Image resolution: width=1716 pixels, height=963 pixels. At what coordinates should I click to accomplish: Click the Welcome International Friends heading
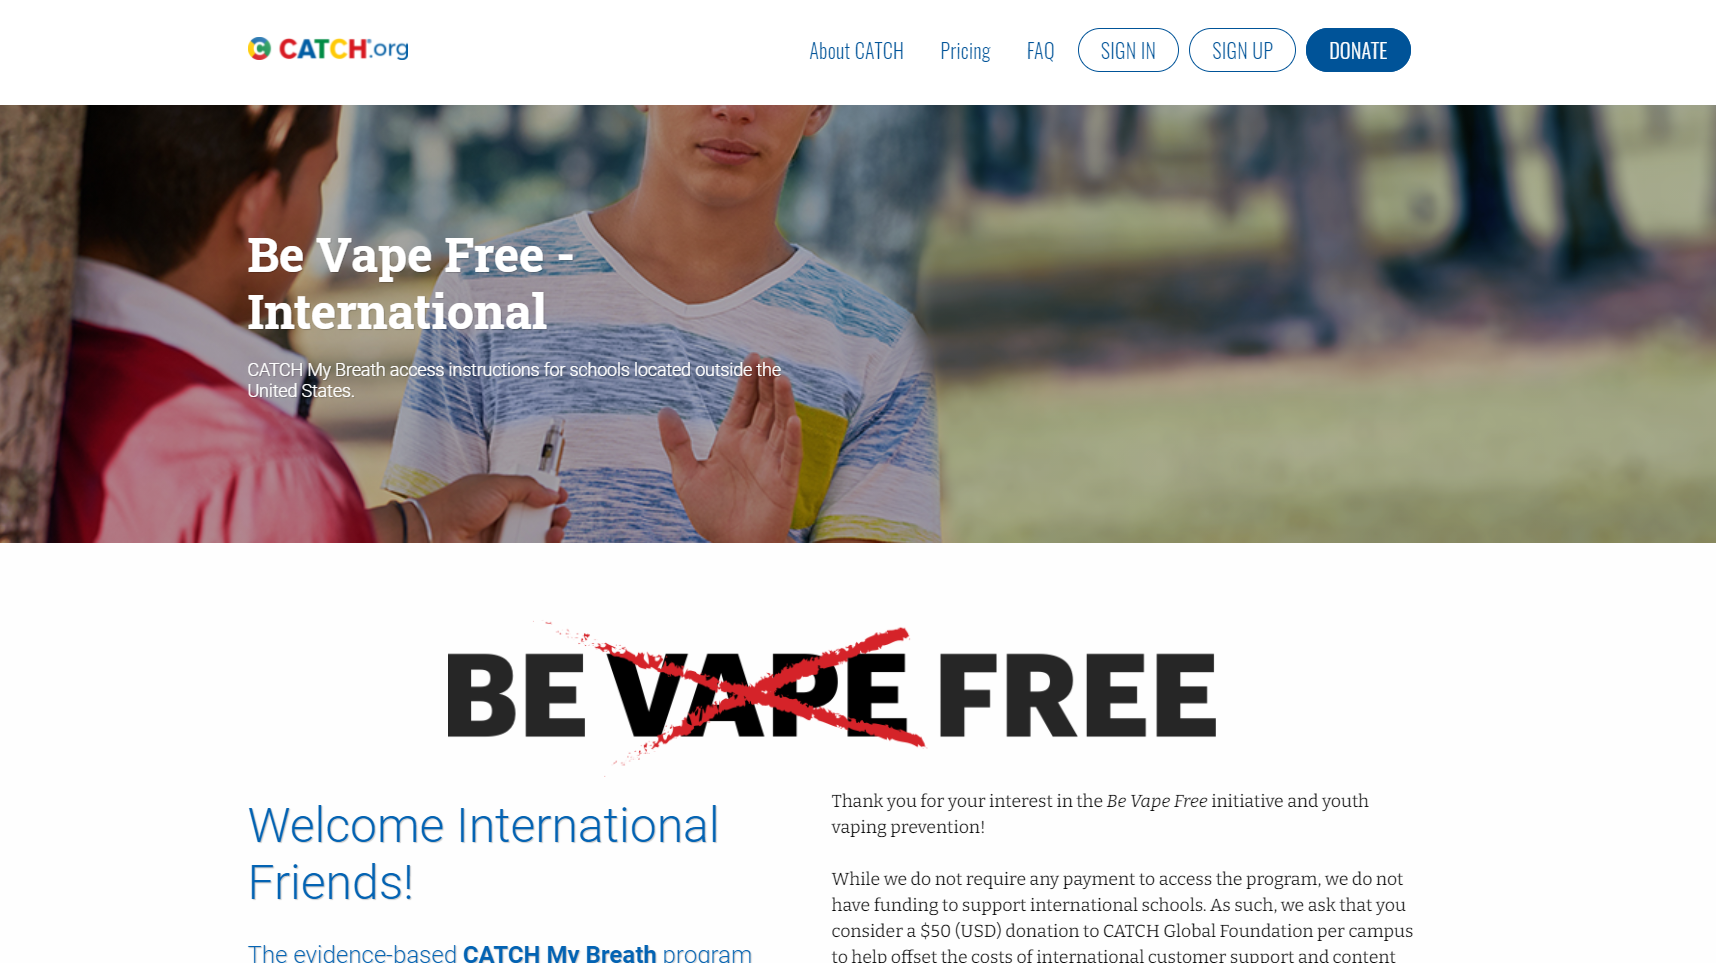(x=483, y=854)
